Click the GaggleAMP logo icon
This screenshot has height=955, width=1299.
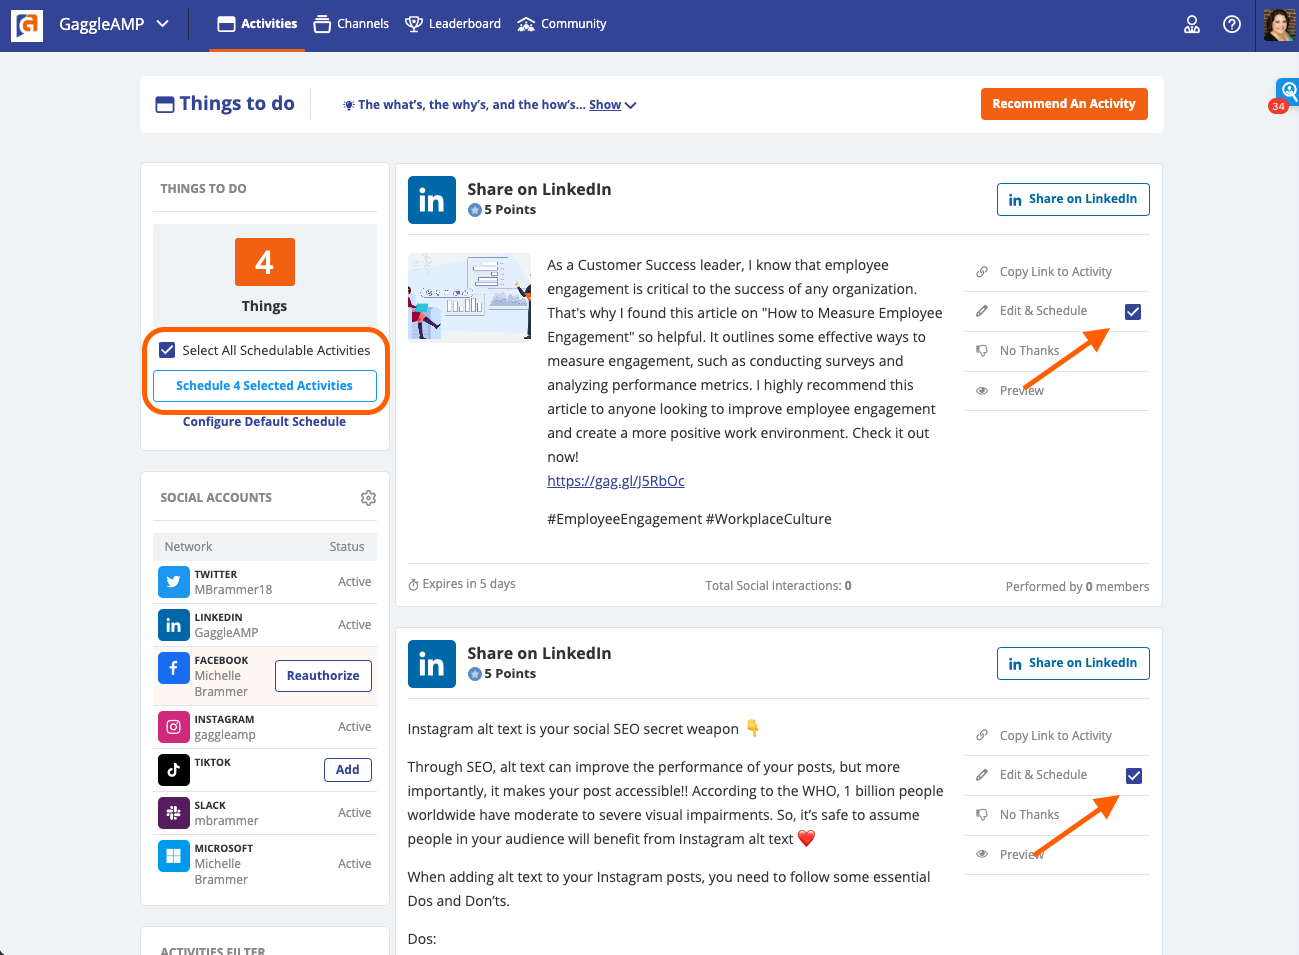click(27, 25)
